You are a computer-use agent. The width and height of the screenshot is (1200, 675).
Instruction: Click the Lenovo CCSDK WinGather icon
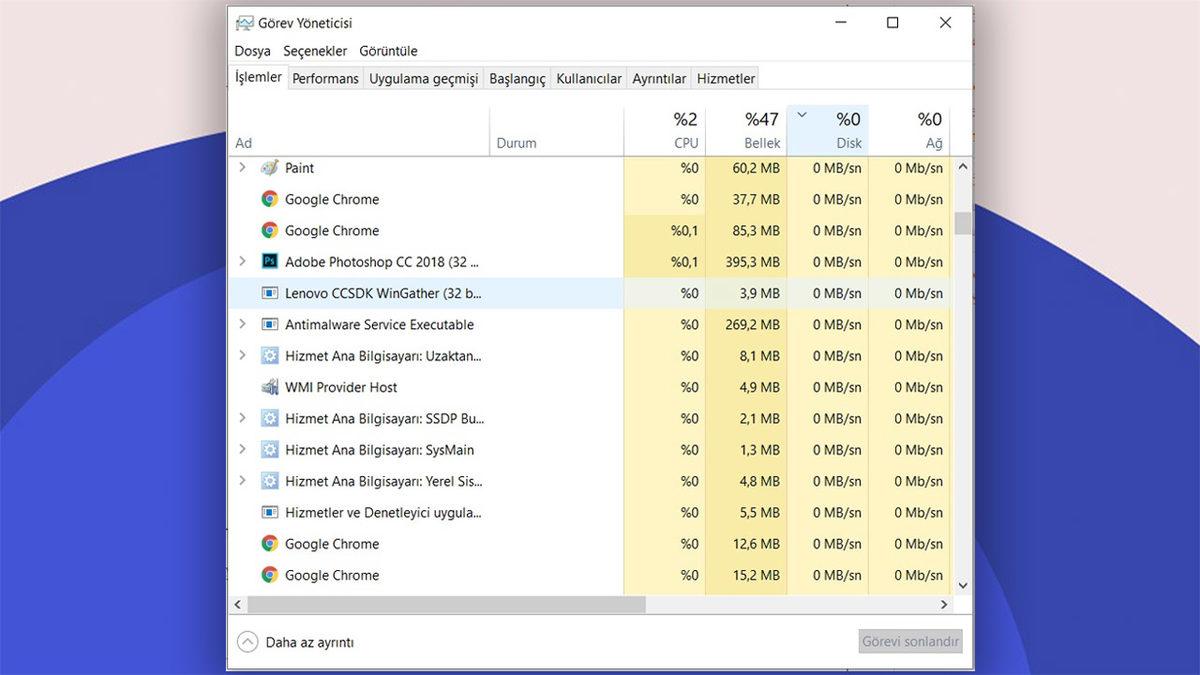[269, 293]
